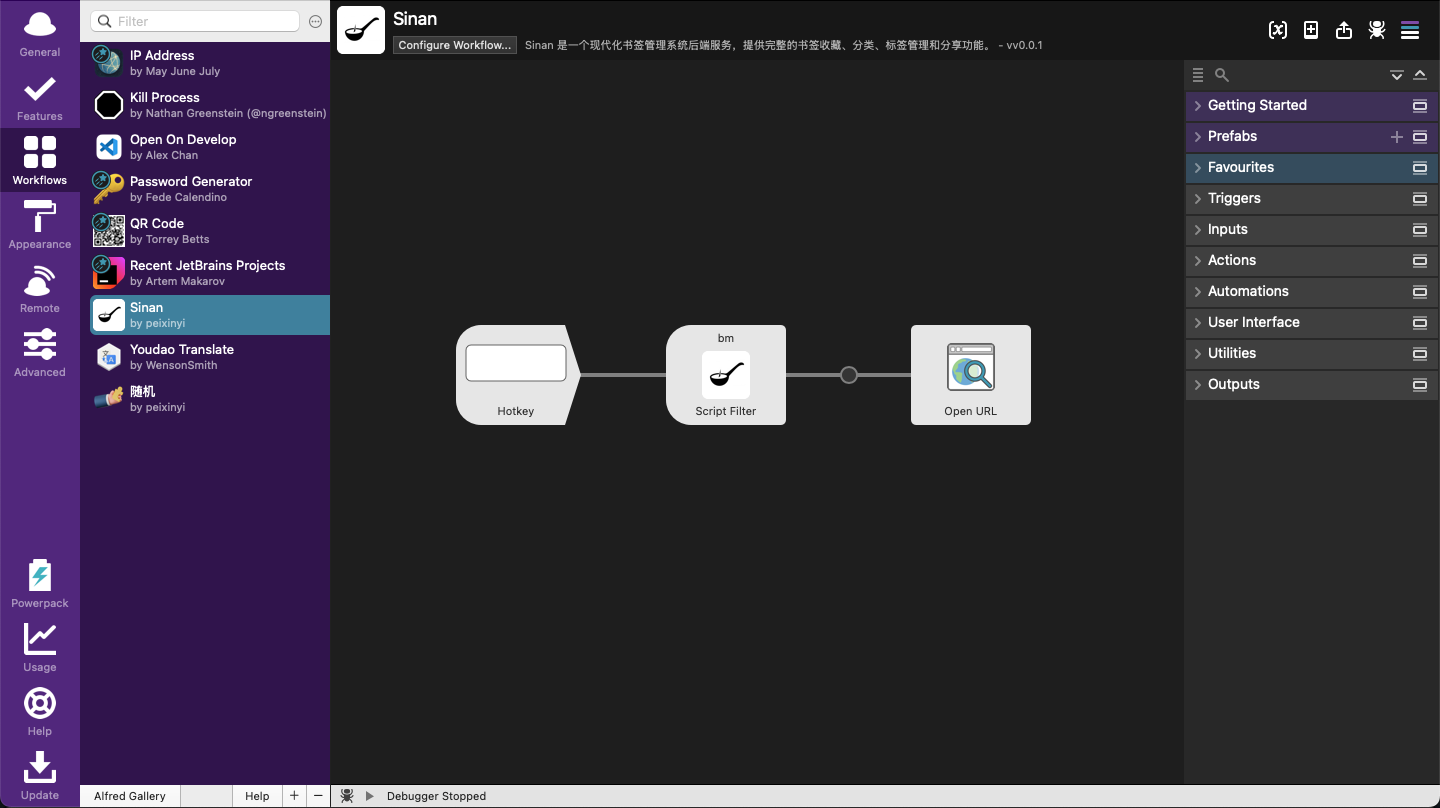1440x808 pixels.
Task: Click the Debugger Stopped status text
Action: tap(436, 796)
